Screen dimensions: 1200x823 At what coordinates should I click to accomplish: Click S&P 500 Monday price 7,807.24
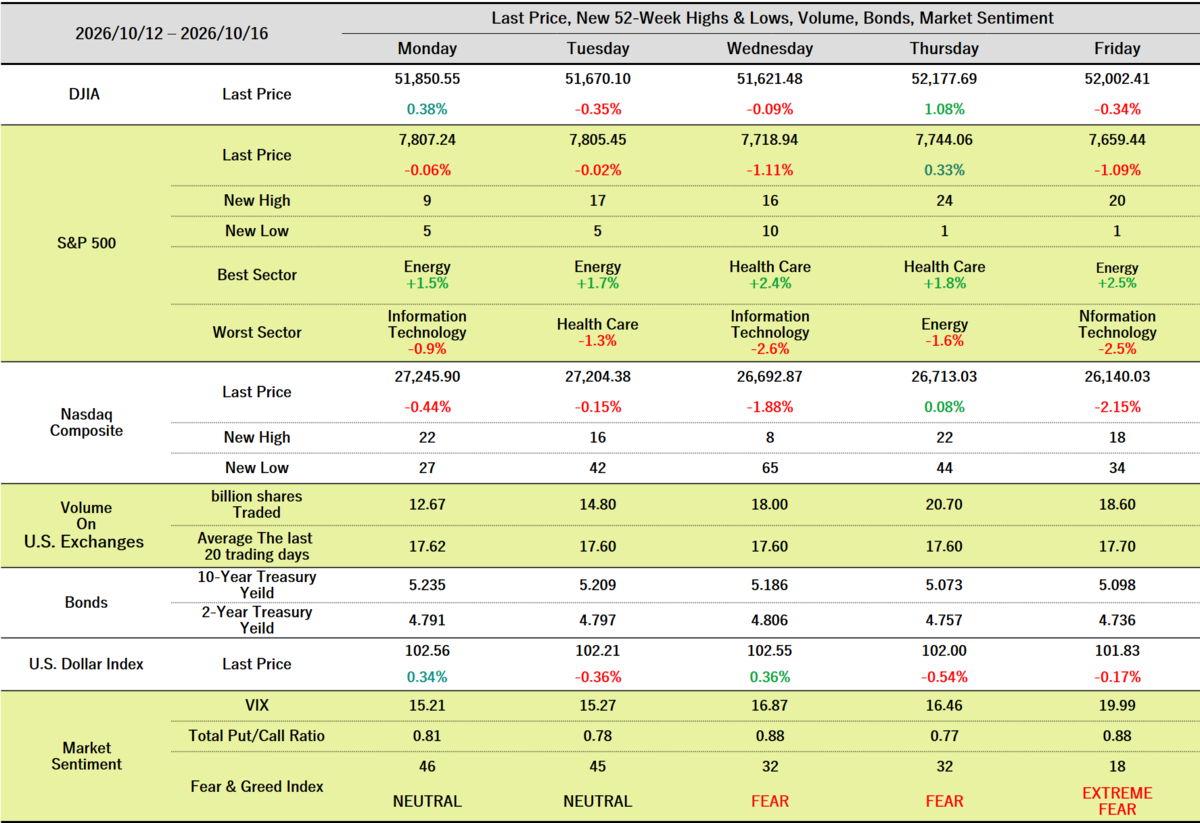tap(427, 138)
